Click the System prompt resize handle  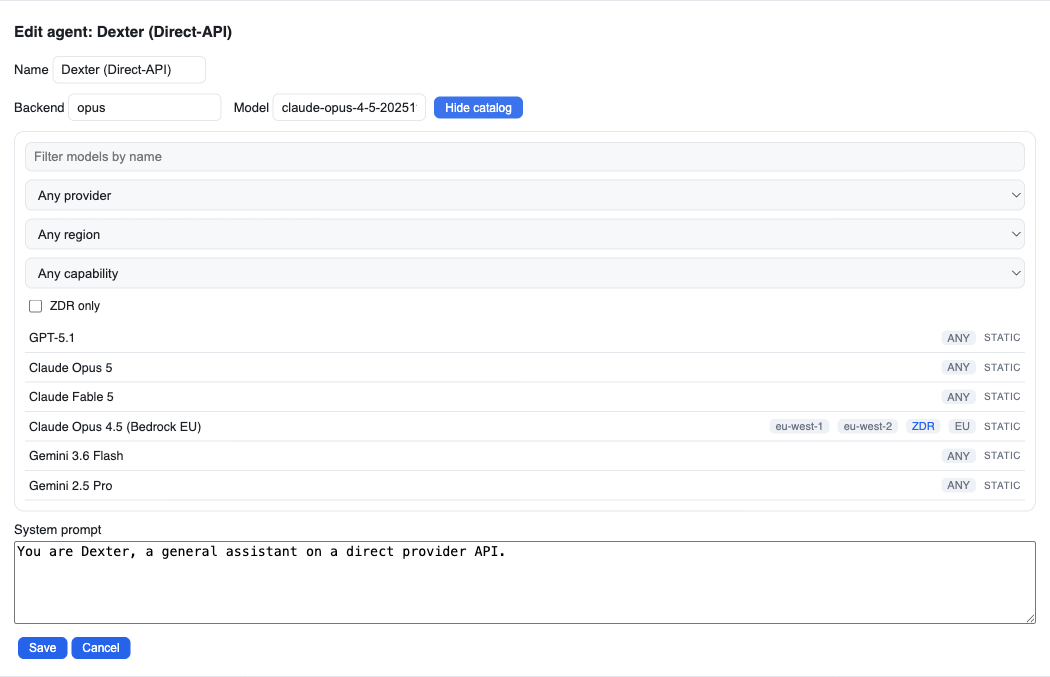click(x=1030, y=618)
